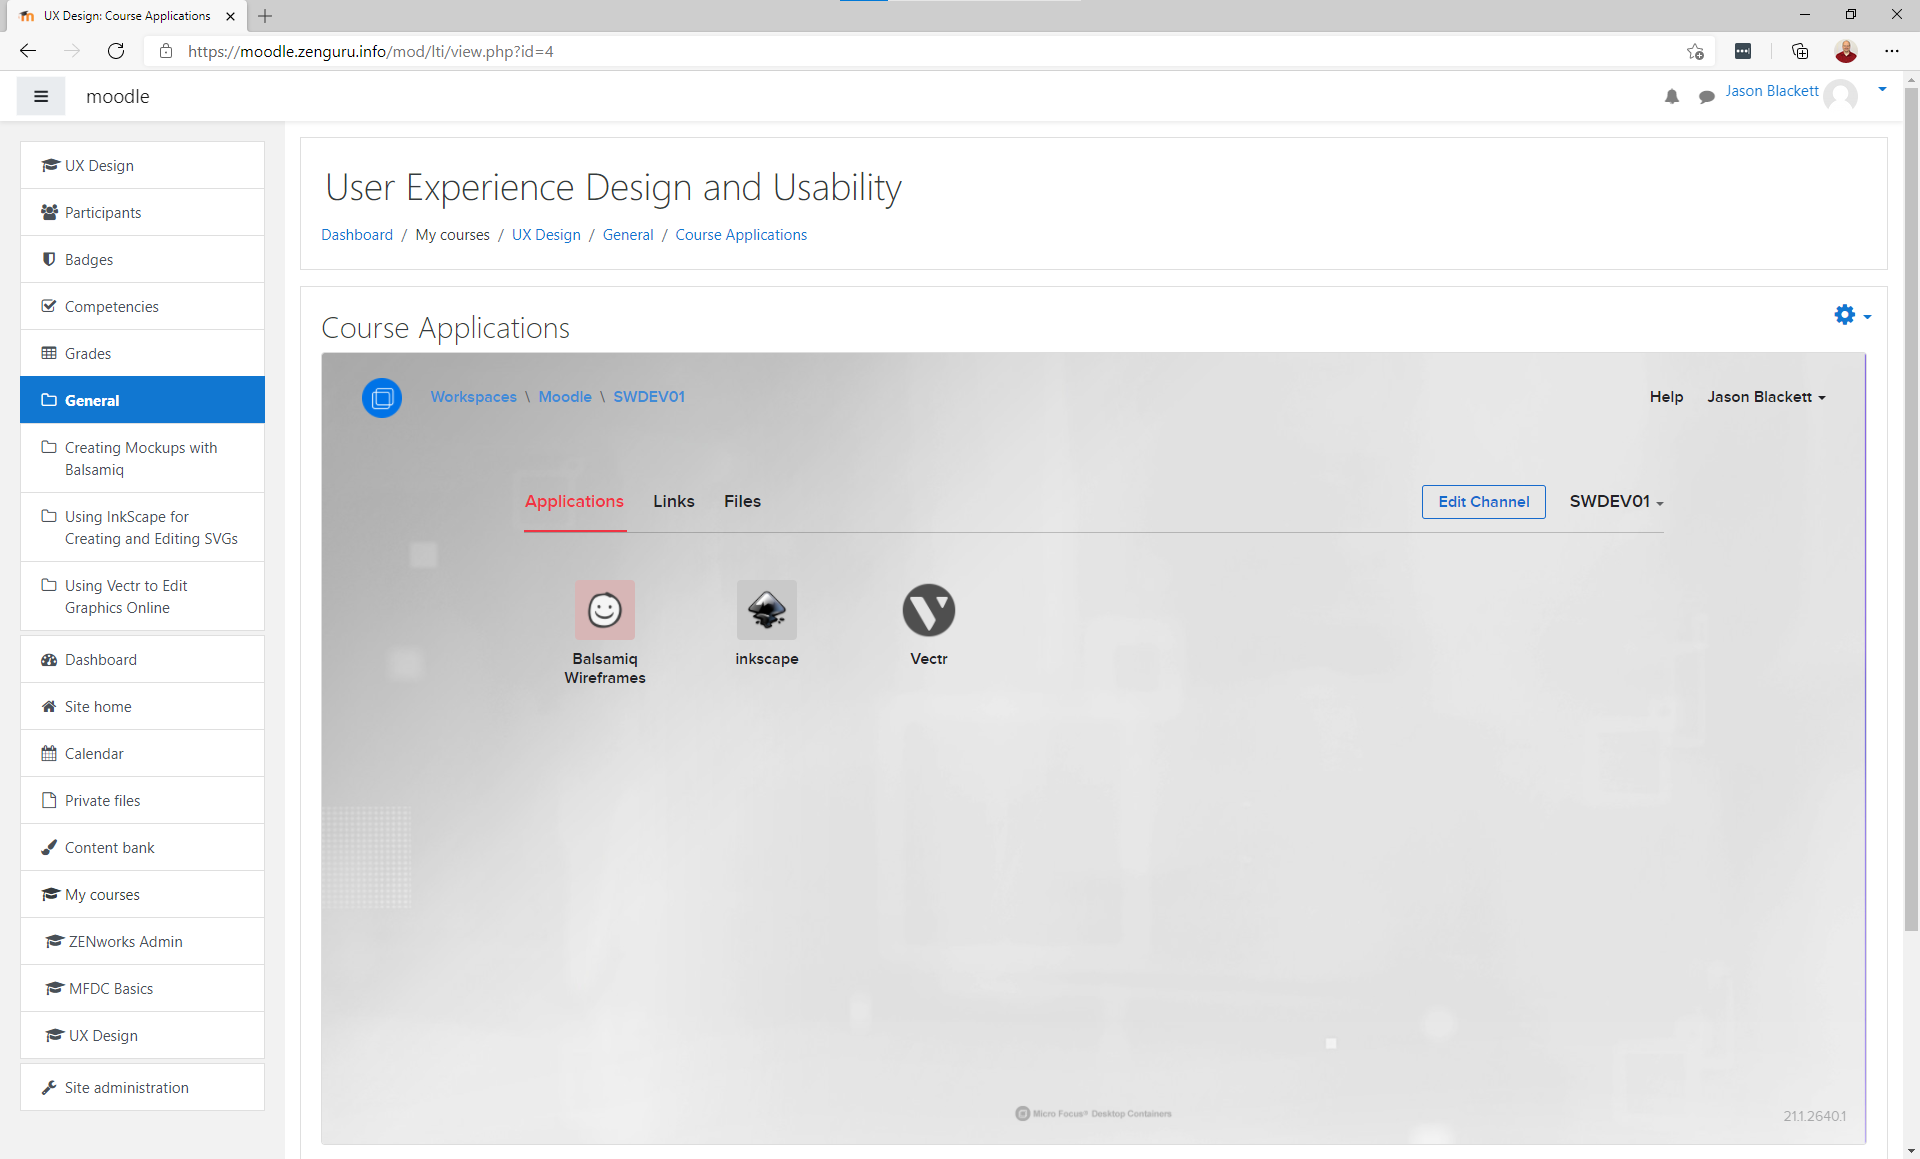Switch to the Links tab
The width and height of the screenshot is (1920, 1159).
point(673,502)
